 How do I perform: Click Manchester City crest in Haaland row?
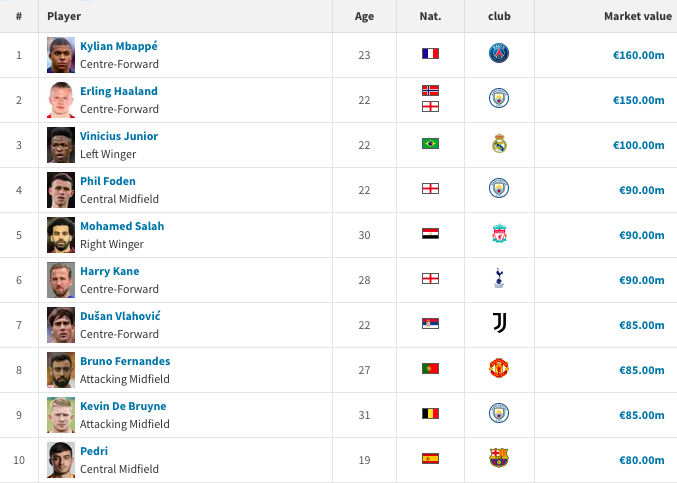click(x=499, y=98)
